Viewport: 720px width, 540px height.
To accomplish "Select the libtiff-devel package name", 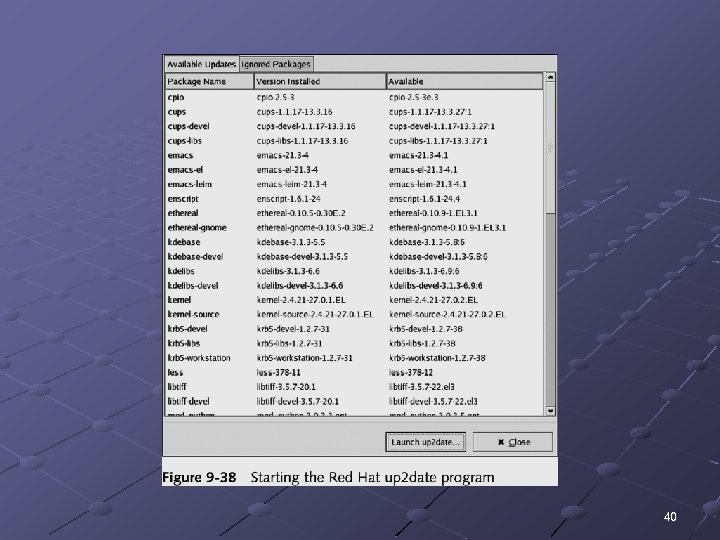I will coord(188,401).
